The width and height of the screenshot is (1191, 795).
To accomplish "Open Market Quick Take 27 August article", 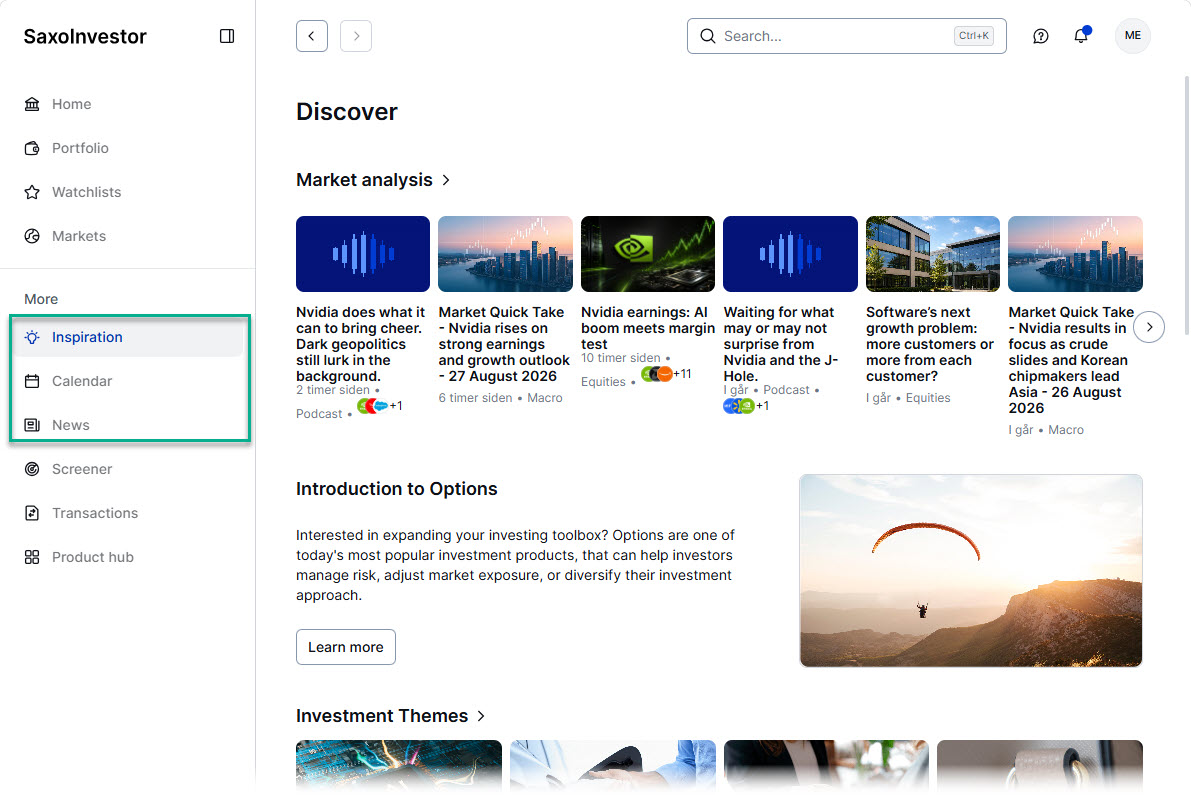I will pos(504,344).
